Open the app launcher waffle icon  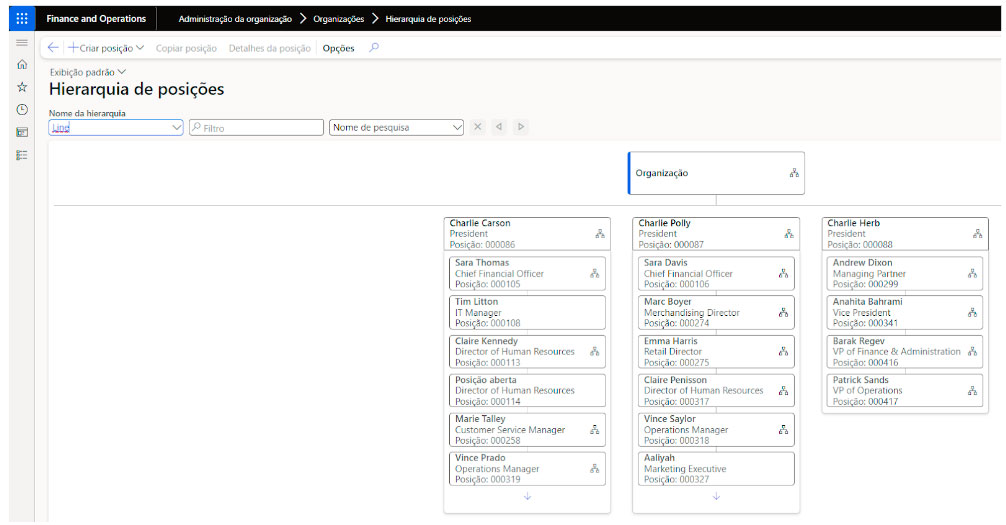click(22, 18)
